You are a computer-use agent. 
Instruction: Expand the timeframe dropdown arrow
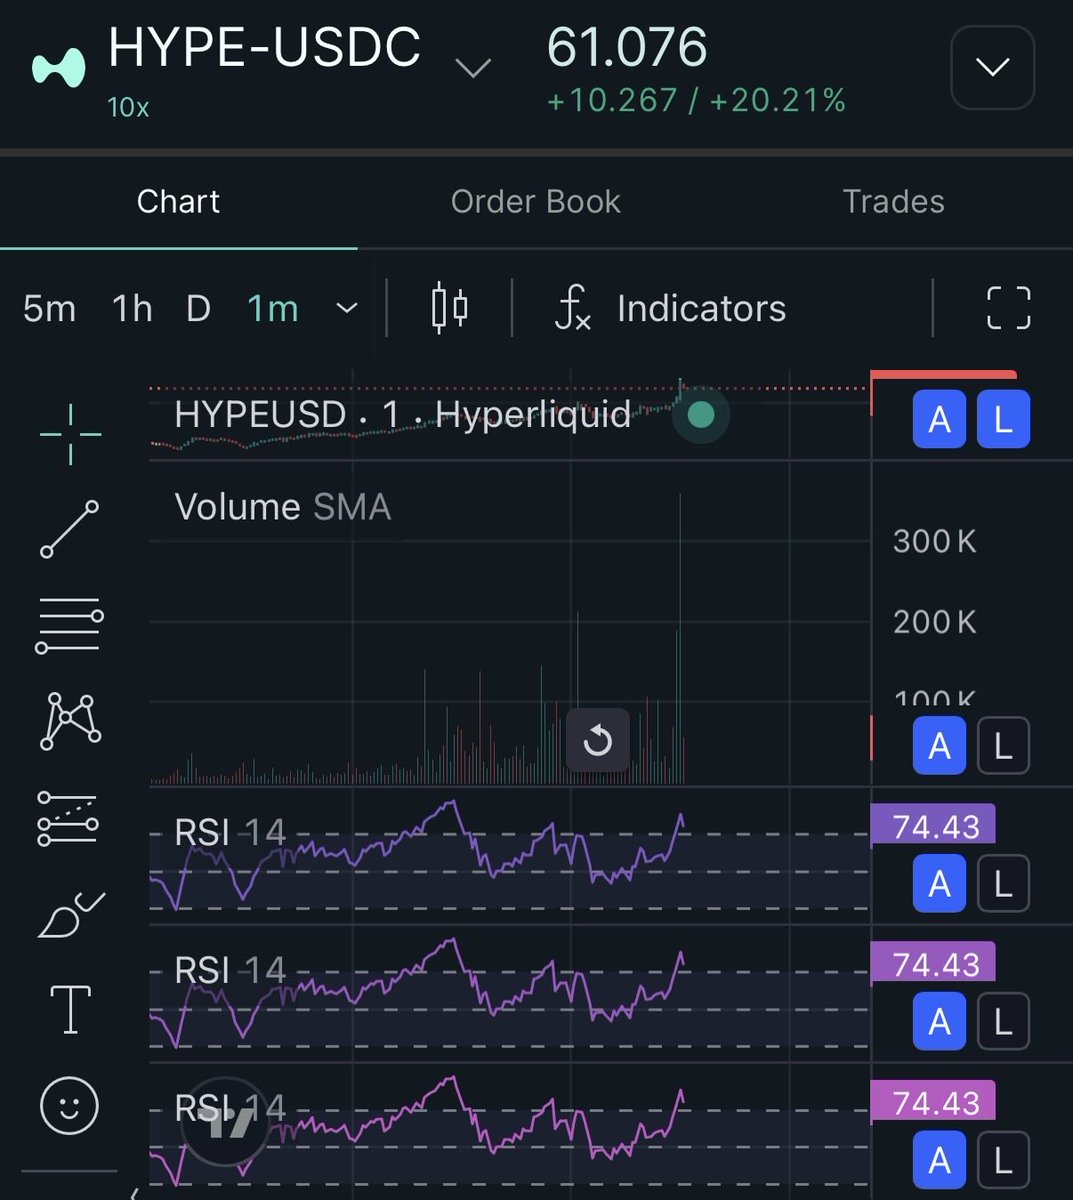[x=347, y=308]
